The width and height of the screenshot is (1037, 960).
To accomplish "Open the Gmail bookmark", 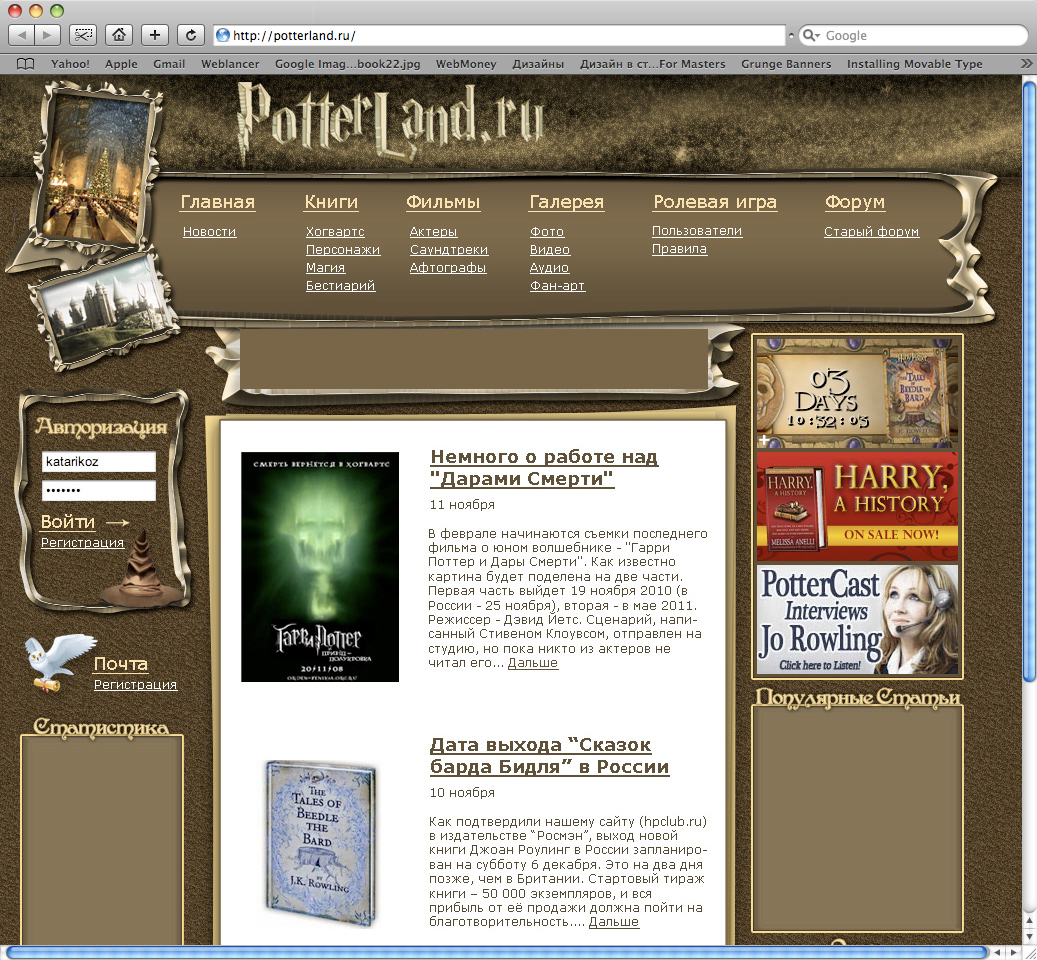I will click(x=169, y=64).
